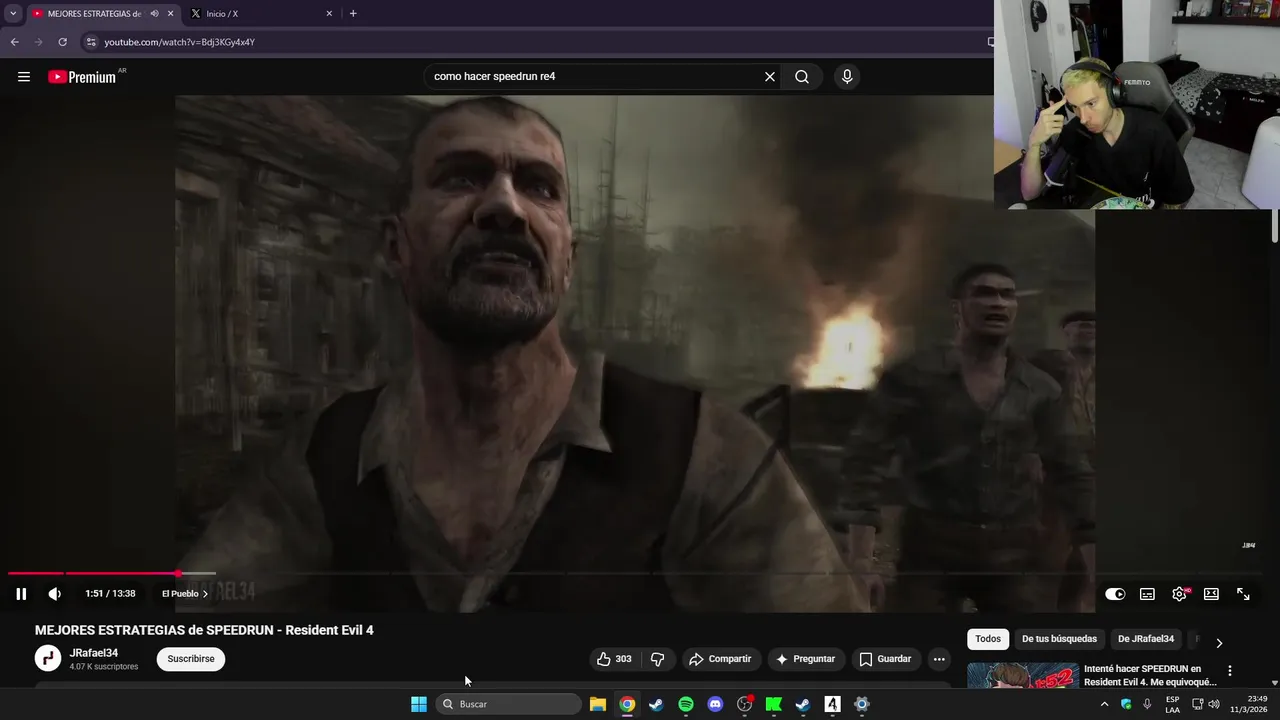Click the '1:51 / 13:38' time display
Screen dimensions: 1280x720
[x=110, y=594]
